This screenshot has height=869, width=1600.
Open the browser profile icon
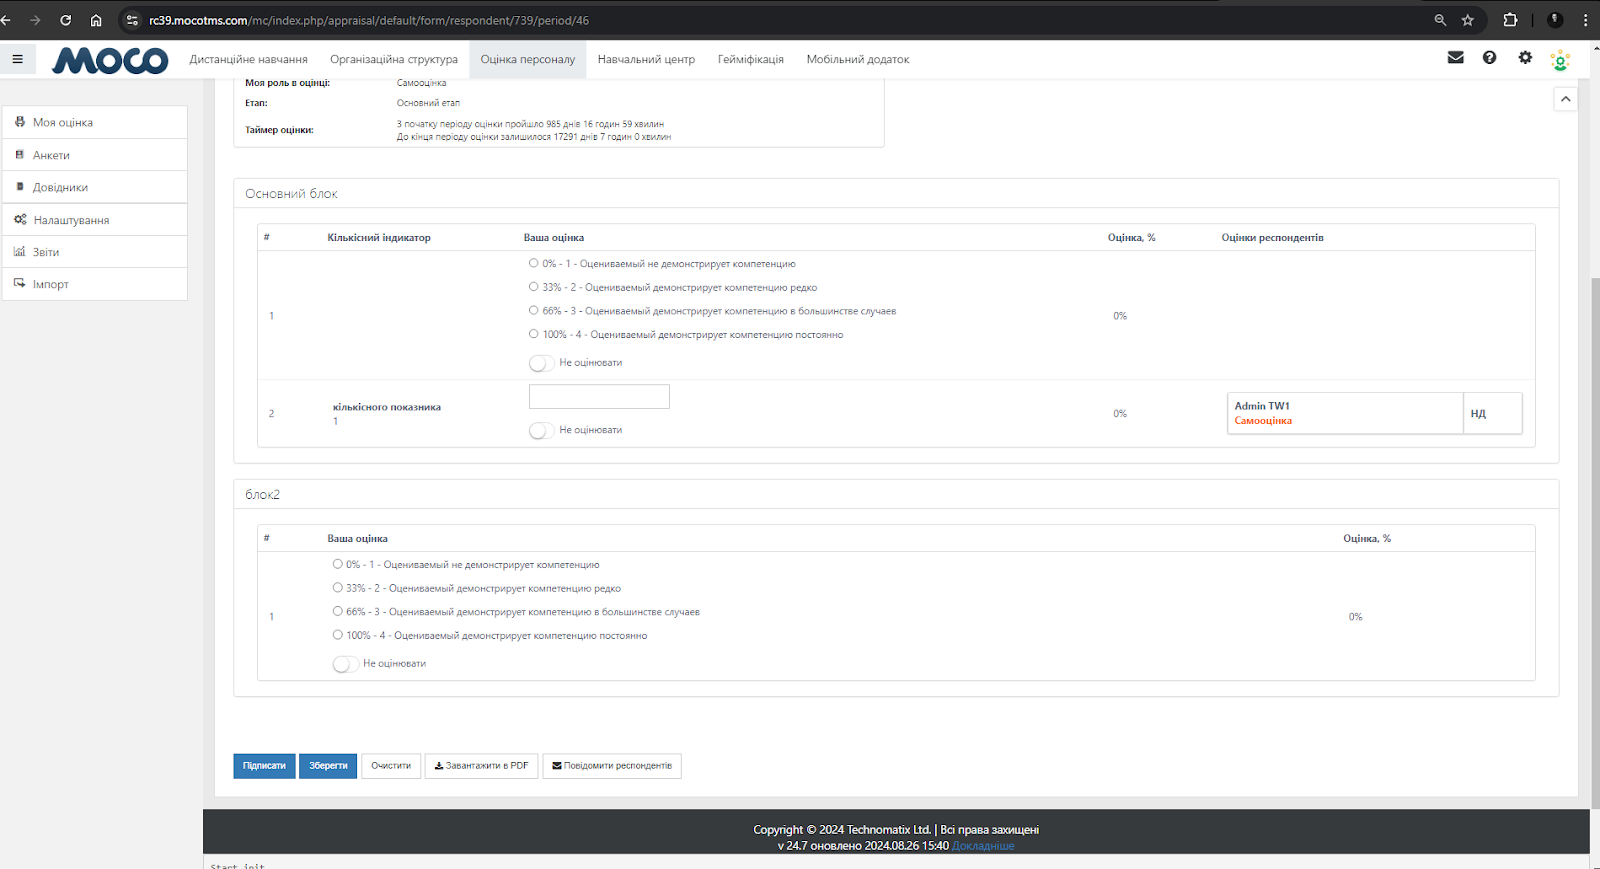[1555, 20]
